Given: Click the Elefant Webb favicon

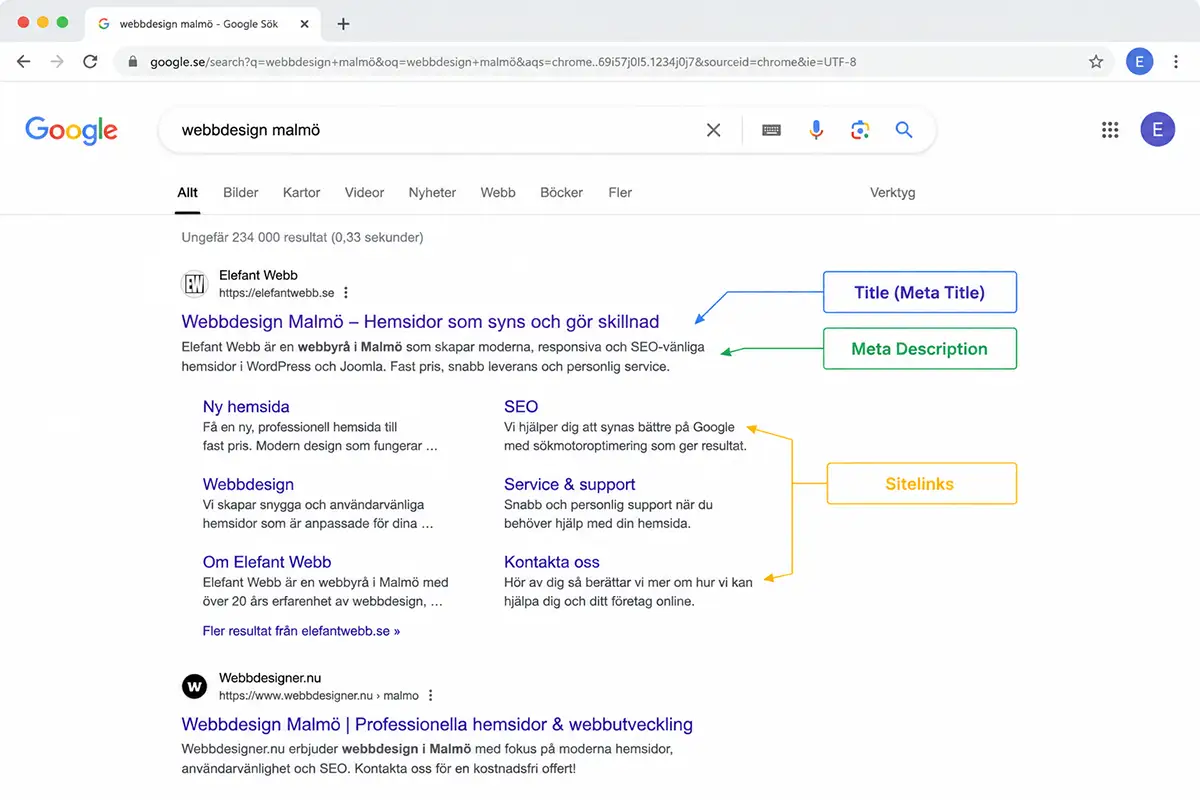Looking at the screenshot, I should tap(195, 284).
